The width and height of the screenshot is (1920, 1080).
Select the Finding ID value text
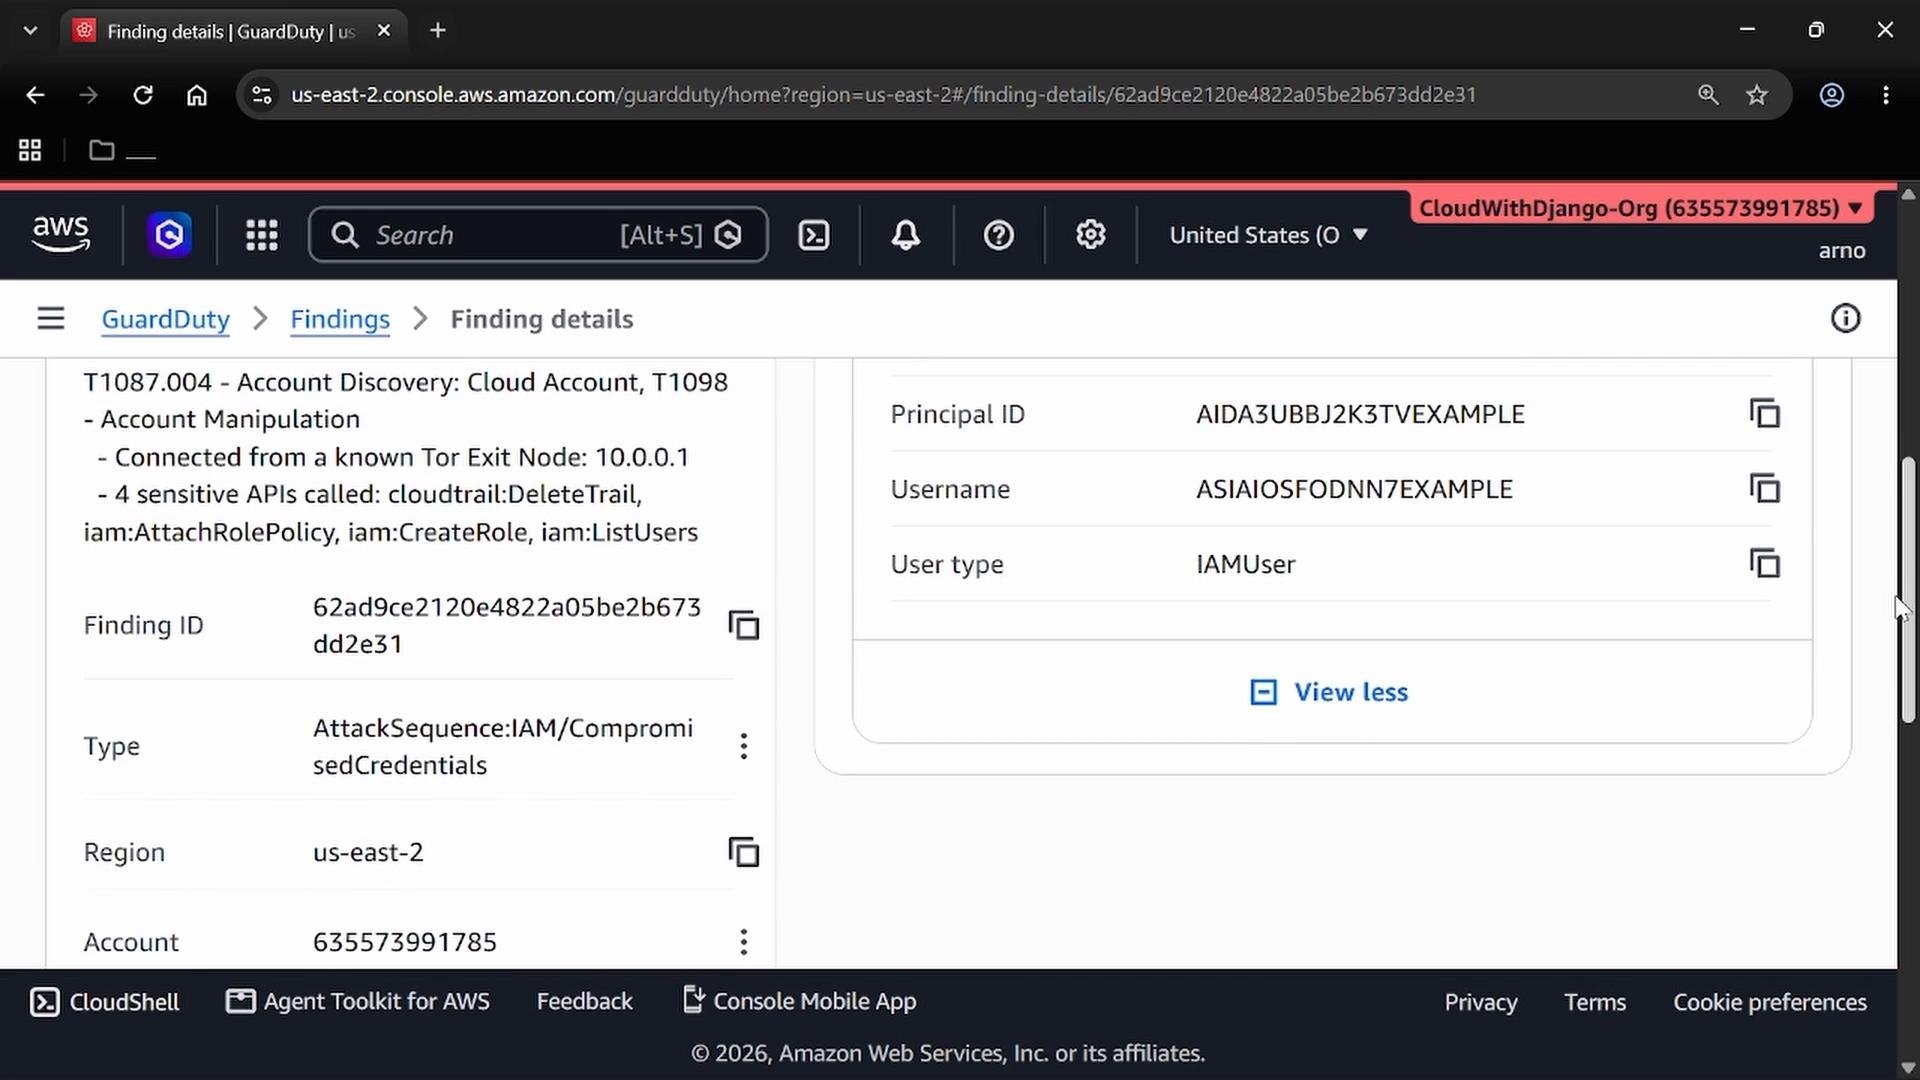[507, 625]
